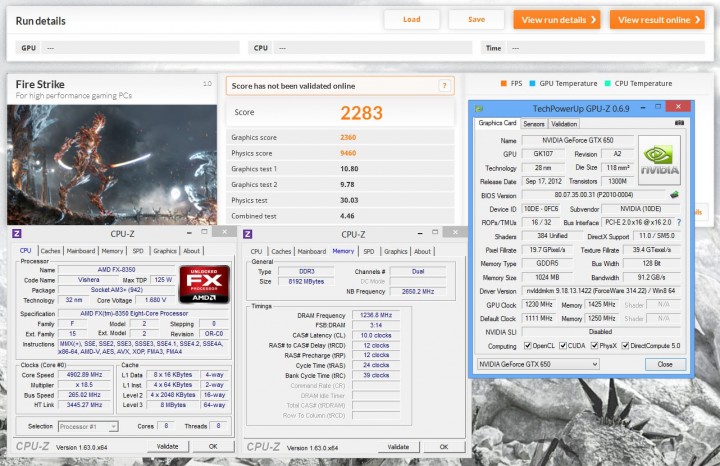Click the blue GPU Temperature legend swatch
The width and height of the screenshot is (720, 466).
(532, 83)
